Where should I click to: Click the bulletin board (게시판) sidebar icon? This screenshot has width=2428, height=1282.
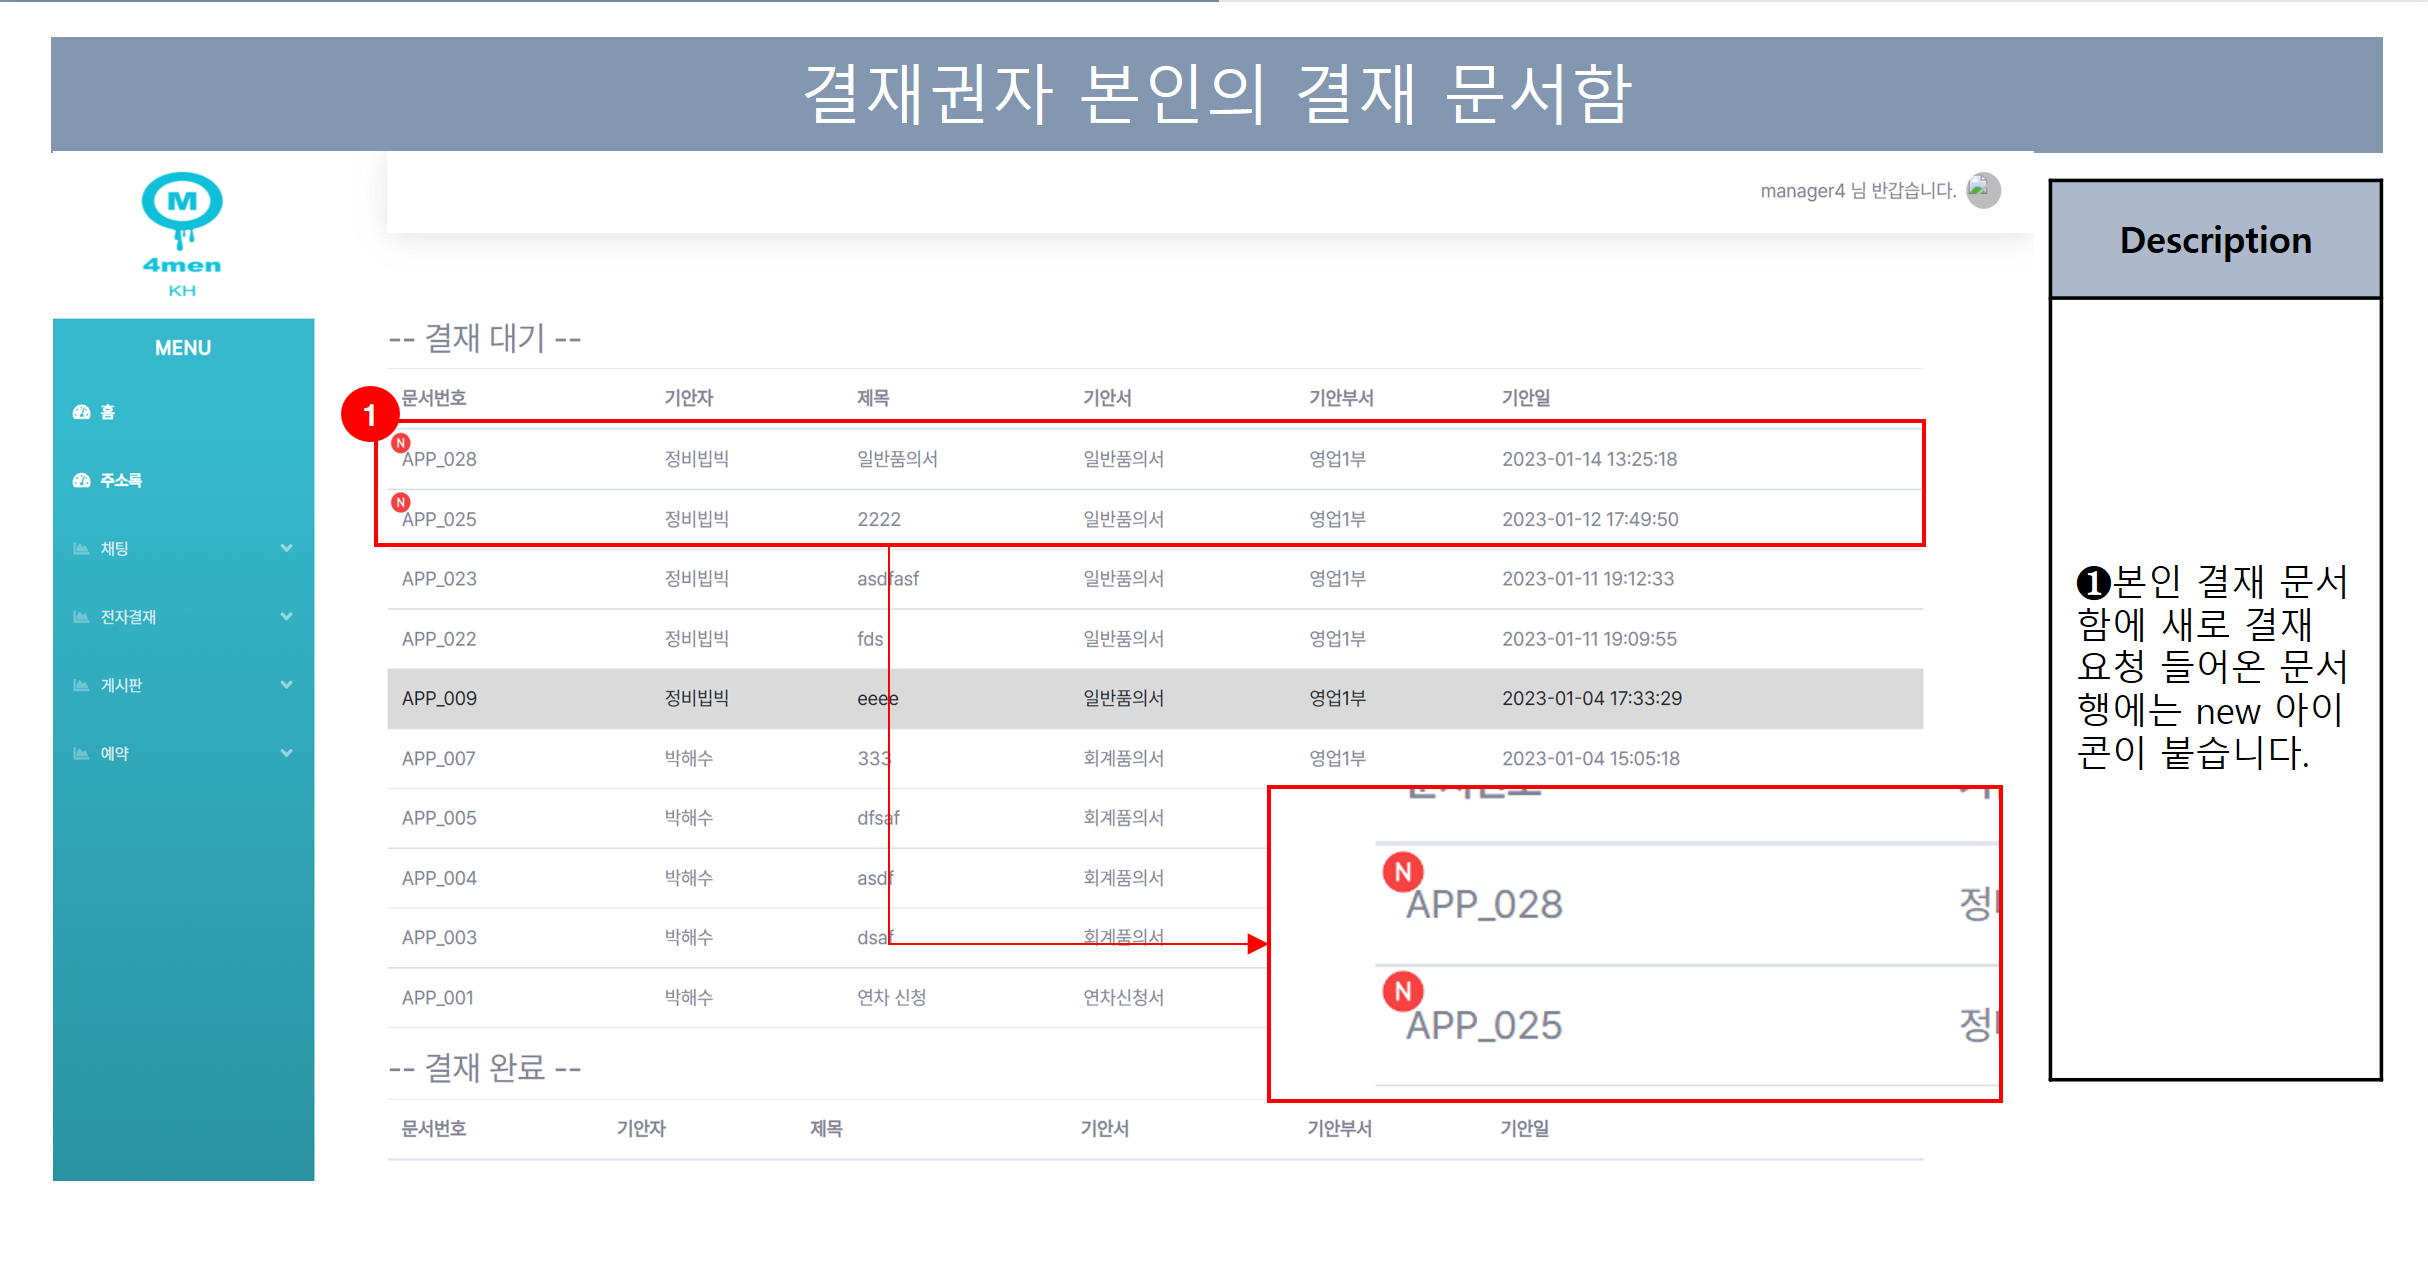pos(81,685)
